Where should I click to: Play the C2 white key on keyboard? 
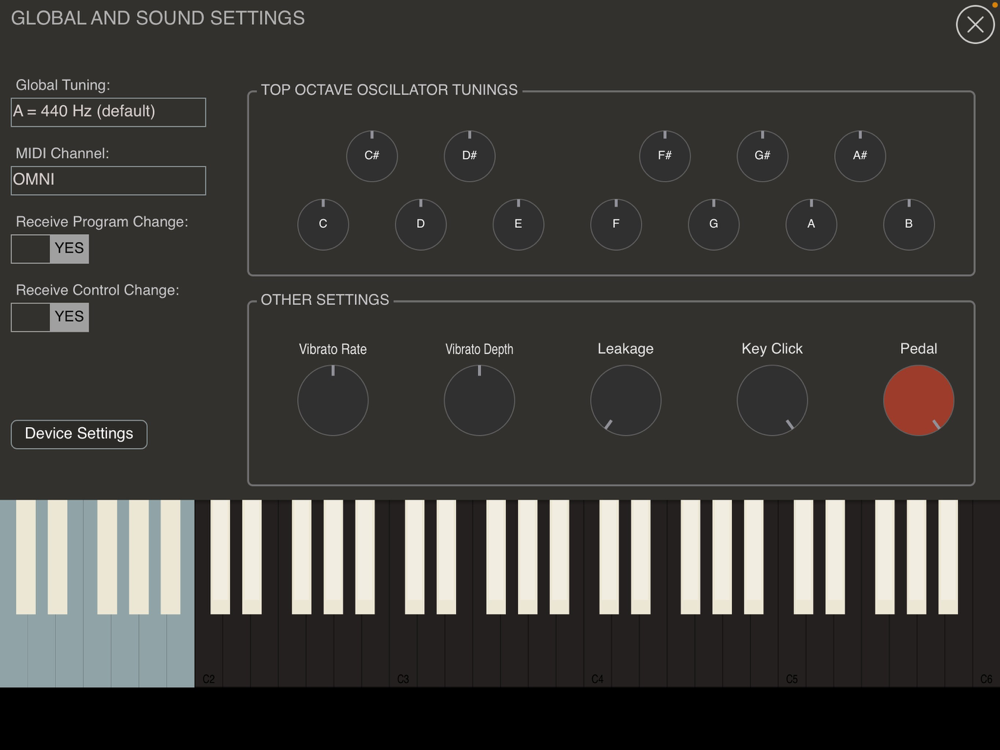click(209, 651)
